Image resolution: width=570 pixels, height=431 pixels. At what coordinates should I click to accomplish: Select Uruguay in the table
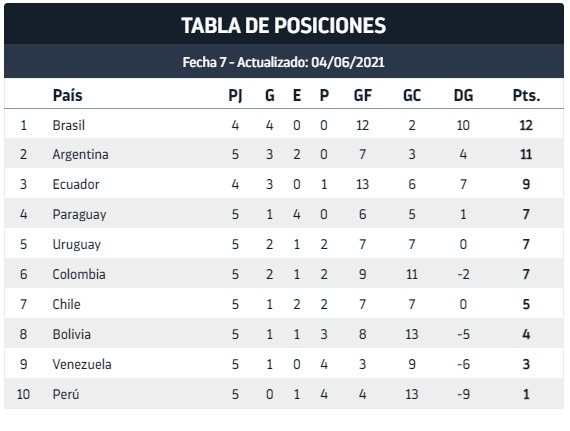[76, 244]
